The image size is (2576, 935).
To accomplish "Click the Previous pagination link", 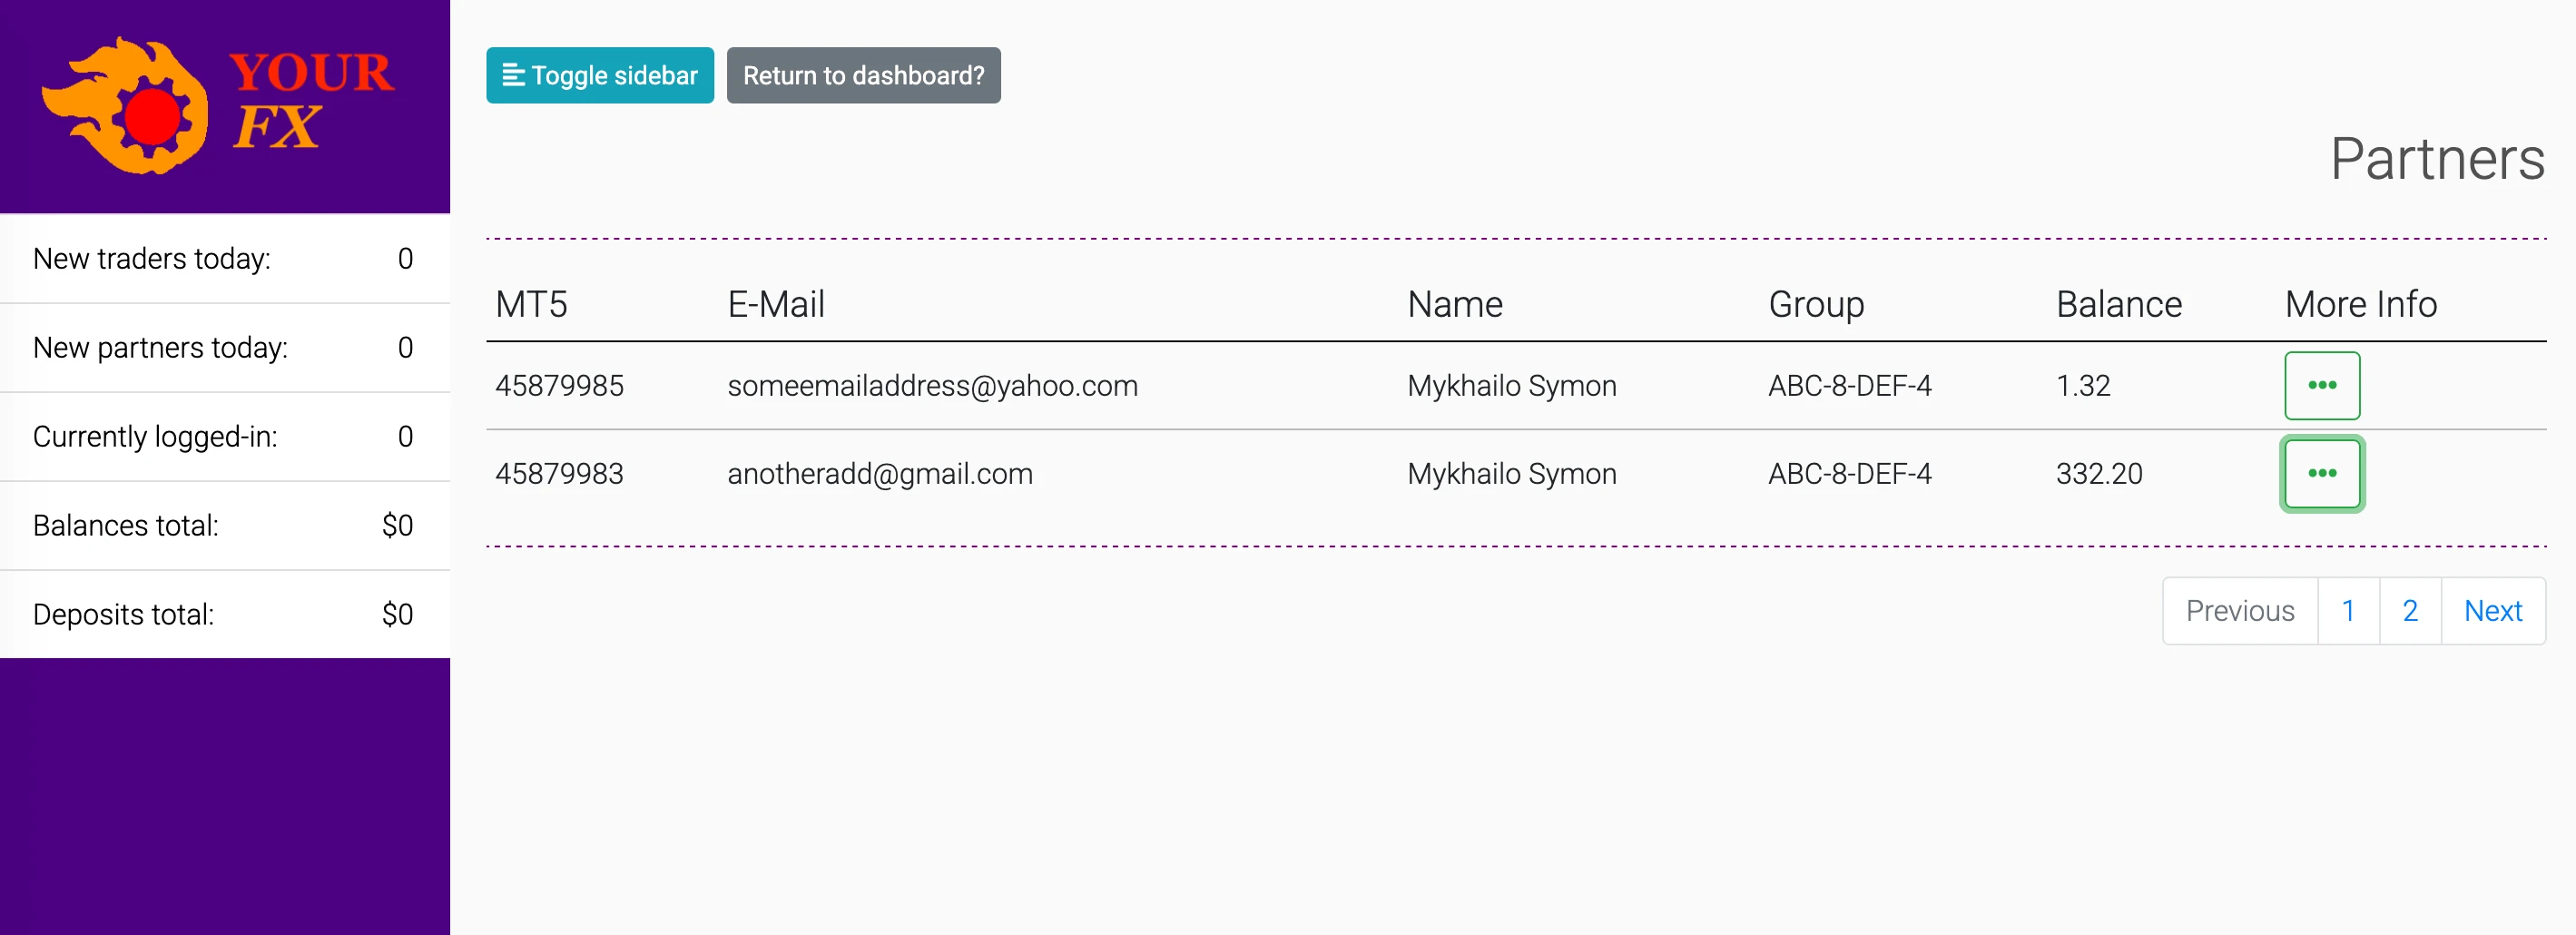I will [x=2239, y=610].
